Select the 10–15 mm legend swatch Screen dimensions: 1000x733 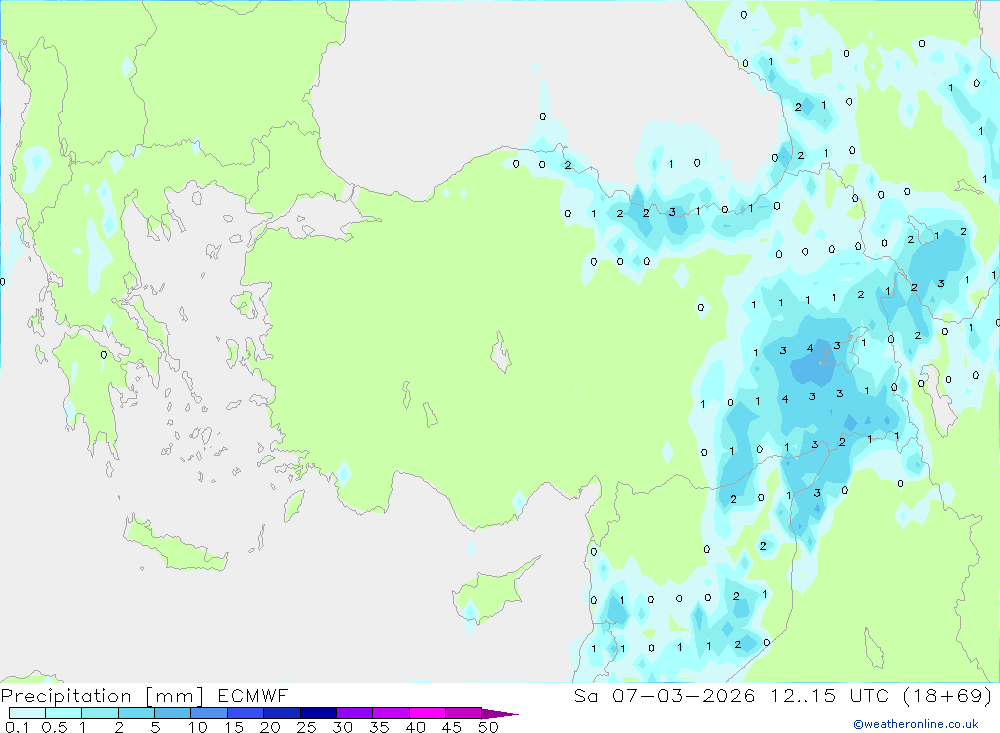pos(209,713)
